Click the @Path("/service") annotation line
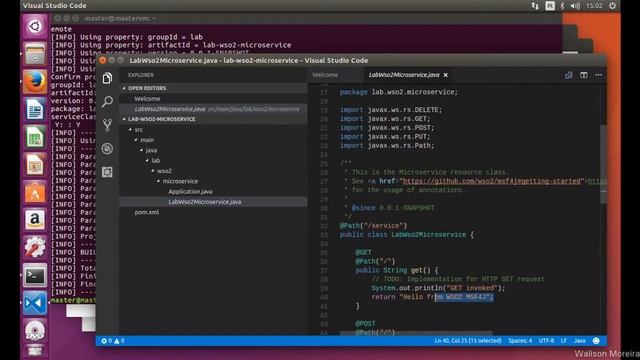Image resolution: width=640 pixels, height=360 pixels. 373,226
